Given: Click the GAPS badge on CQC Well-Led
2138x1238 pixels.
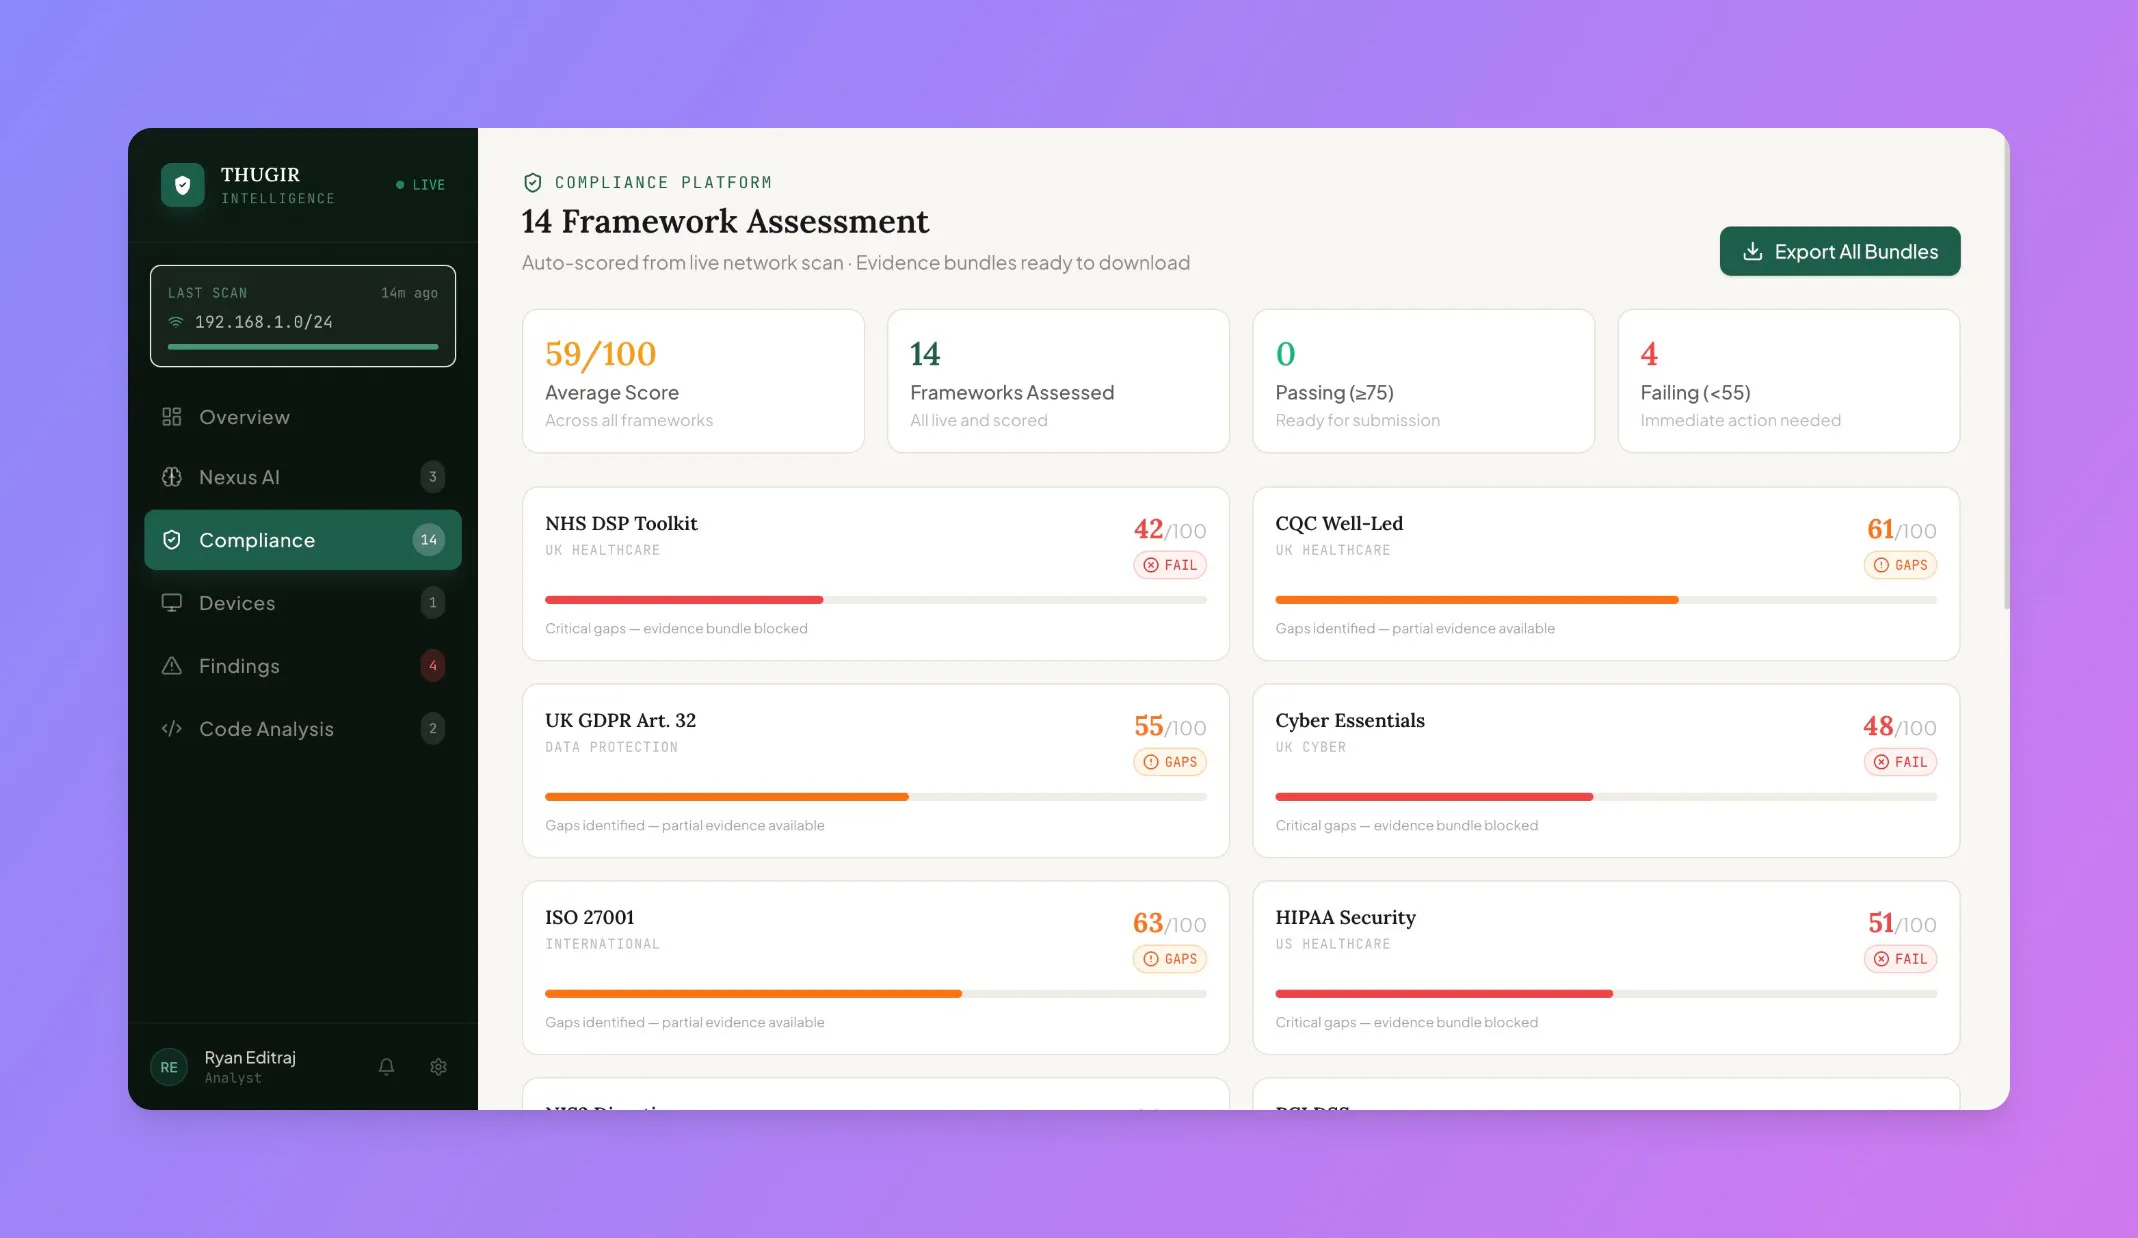Looking at the screenshot, I should click(1900, 565).
